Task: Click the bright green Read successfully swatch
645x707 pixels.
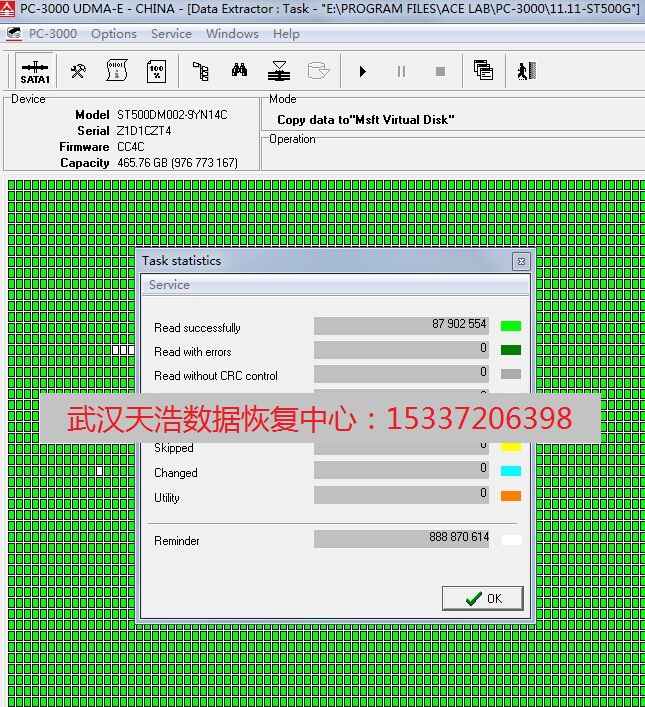Action: point(511,326)
